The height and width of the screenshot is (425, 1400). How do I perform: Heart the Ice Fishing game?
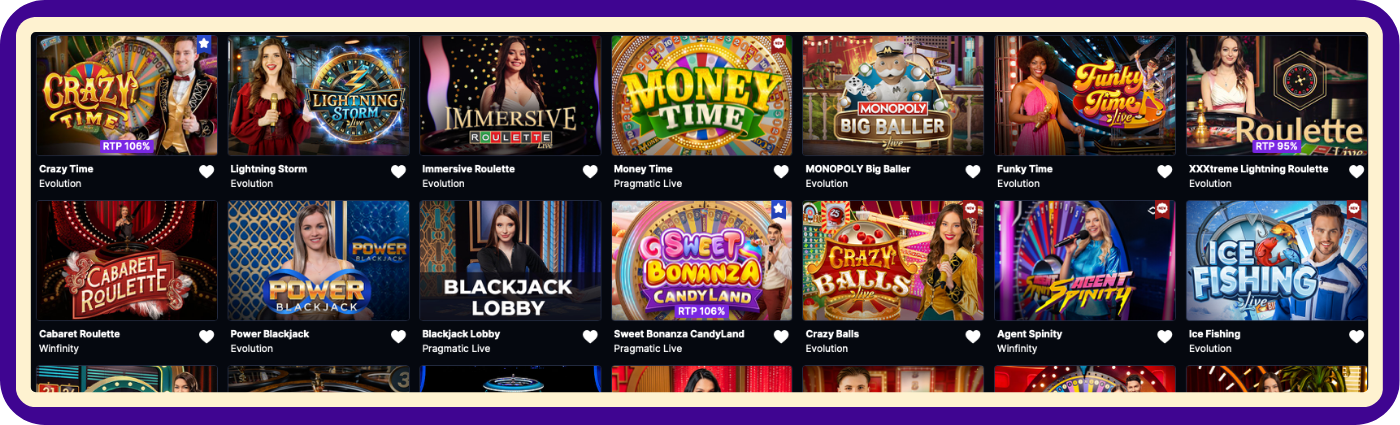pos(1356,337)
